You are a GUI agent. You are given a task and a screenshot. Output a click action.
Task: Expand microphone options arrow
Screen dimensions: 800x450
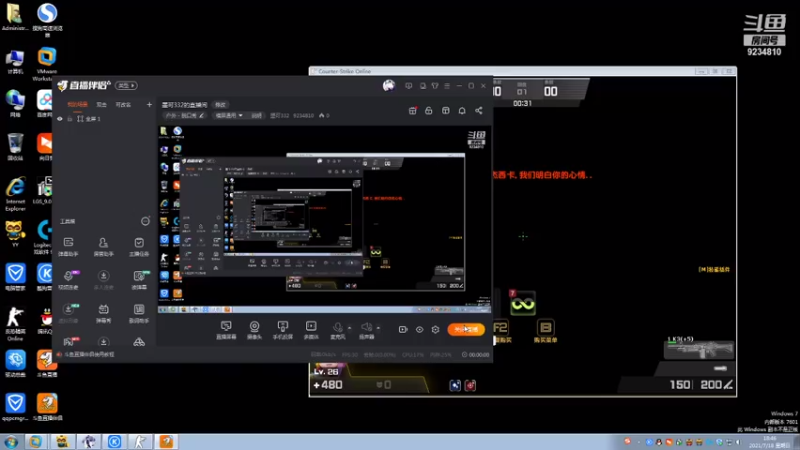coord(349,328)
